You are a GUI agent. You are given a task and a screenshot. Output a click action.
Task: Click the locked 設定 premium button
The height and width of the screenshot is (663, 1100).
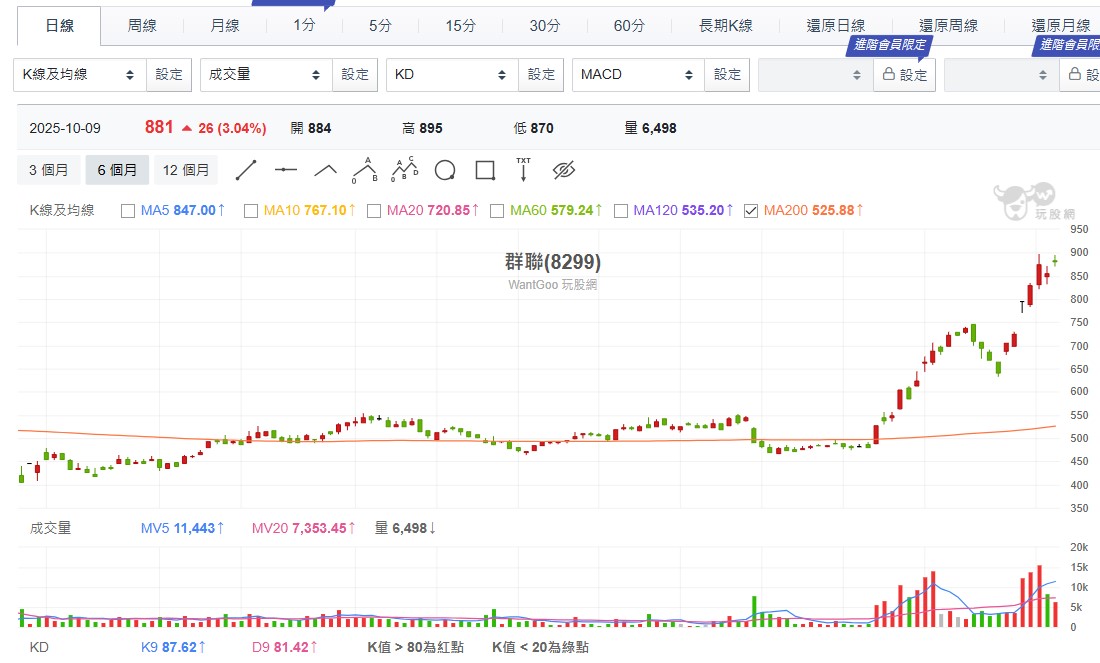pos(904,74)
